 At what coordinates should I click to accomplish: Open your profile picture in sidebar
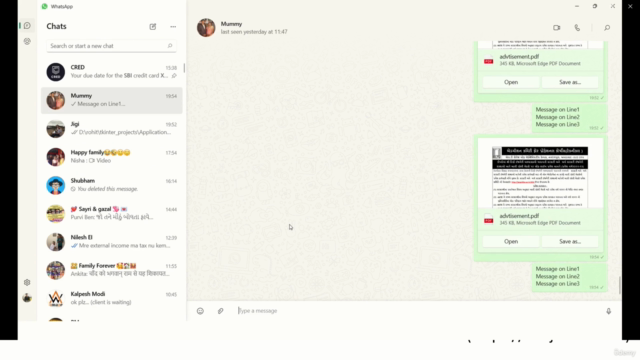27,298
